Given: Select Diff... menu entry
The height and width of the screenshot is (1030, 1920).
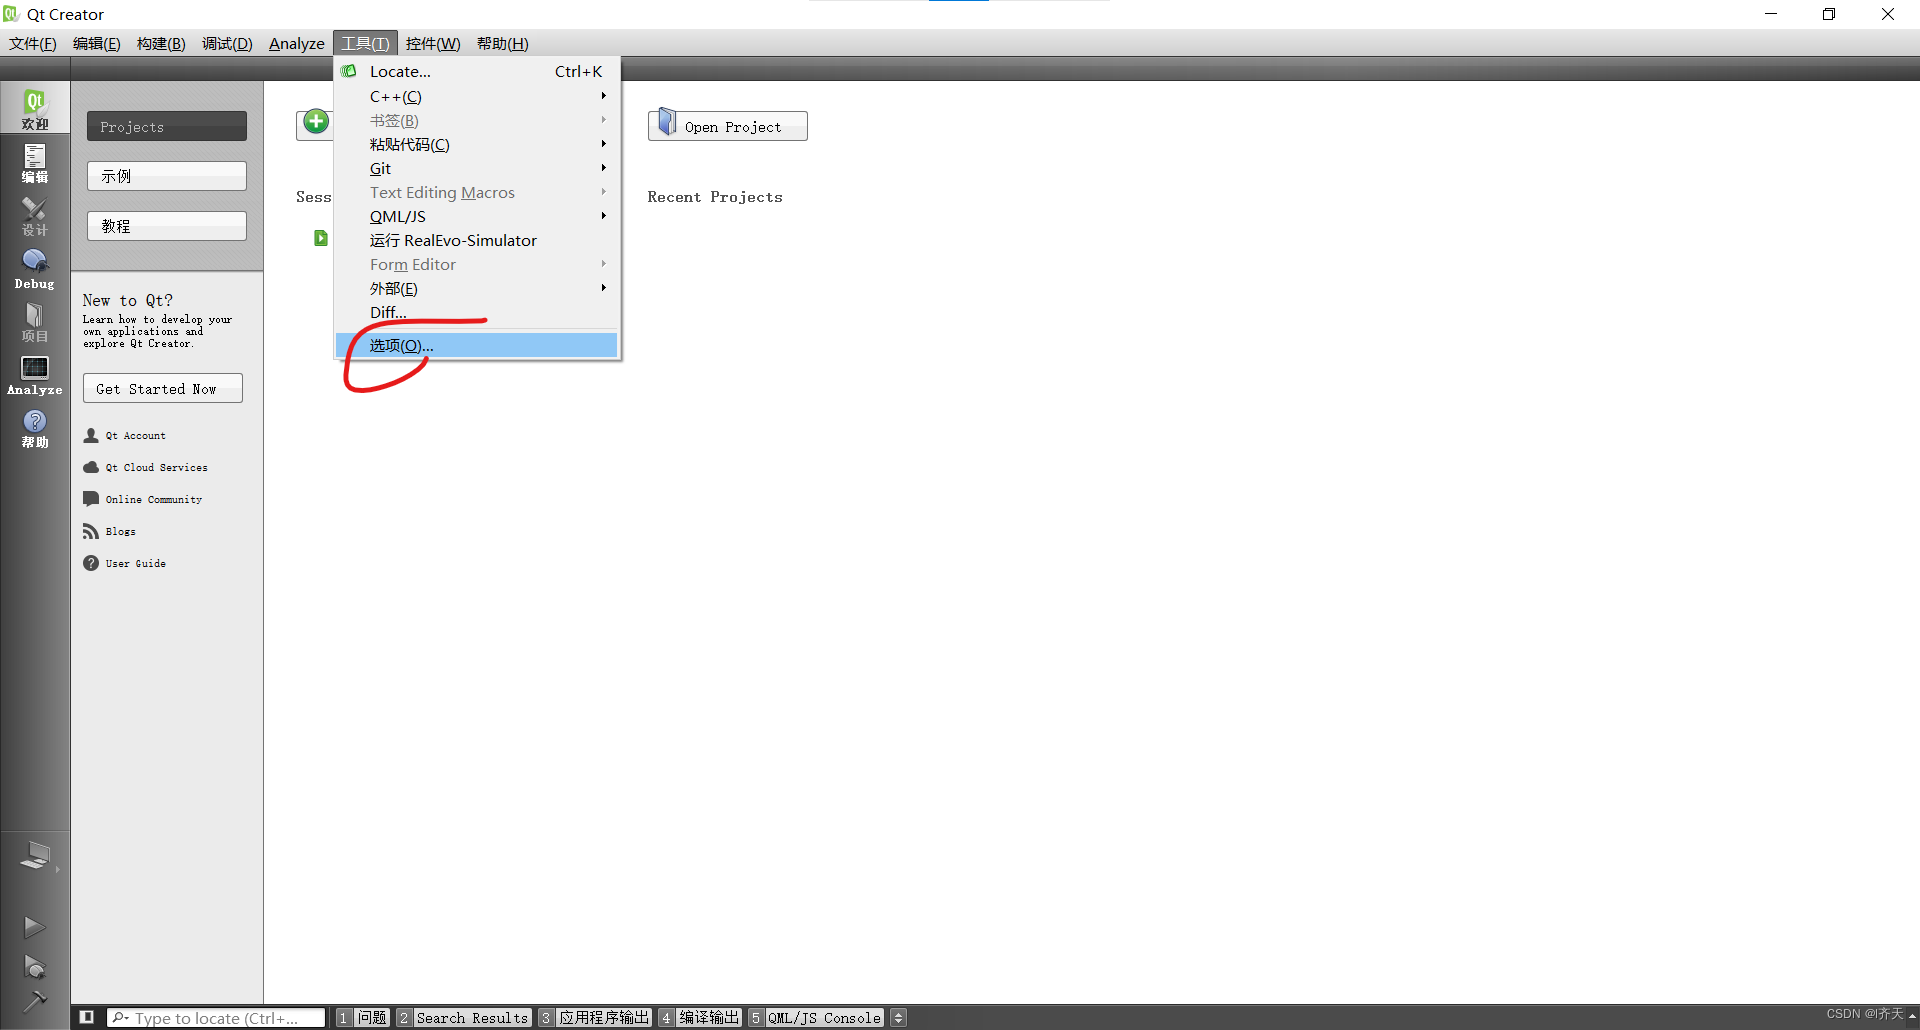Looking at the screenshot, I should coord(477,313).
